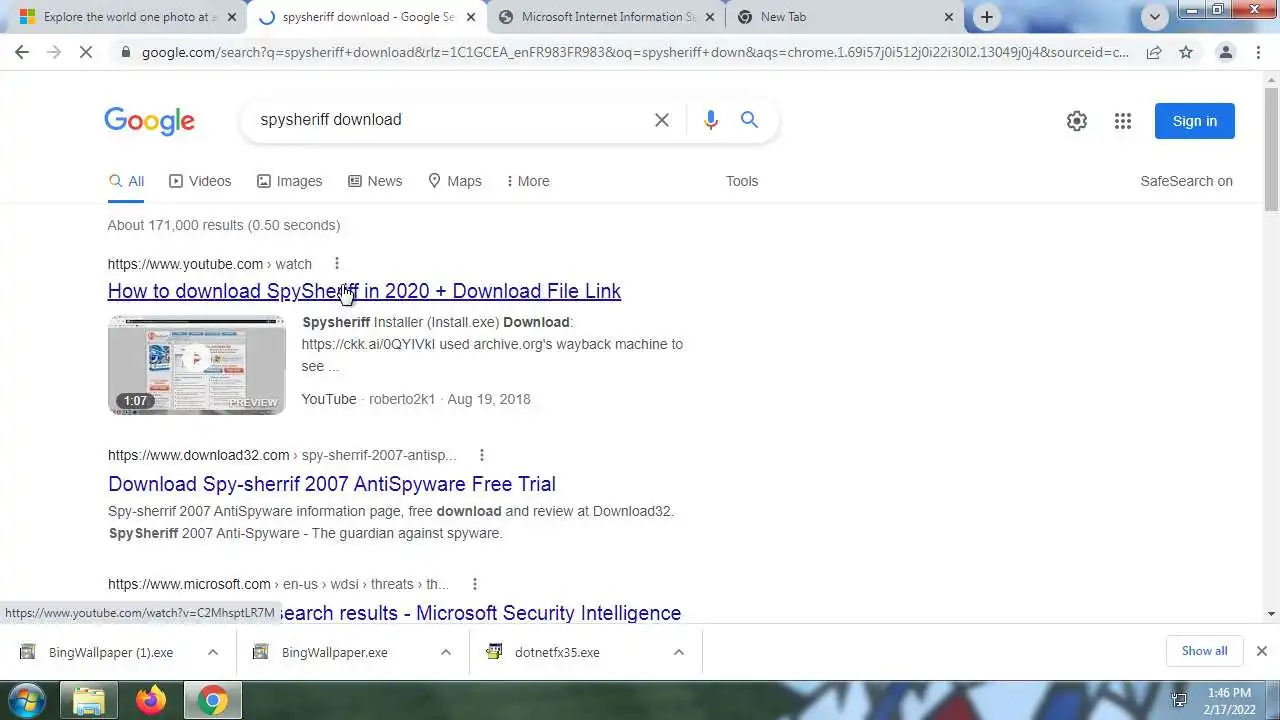Go back using the browser back arrow
This screenshot has height=720, width=1280.
[22, 52]
